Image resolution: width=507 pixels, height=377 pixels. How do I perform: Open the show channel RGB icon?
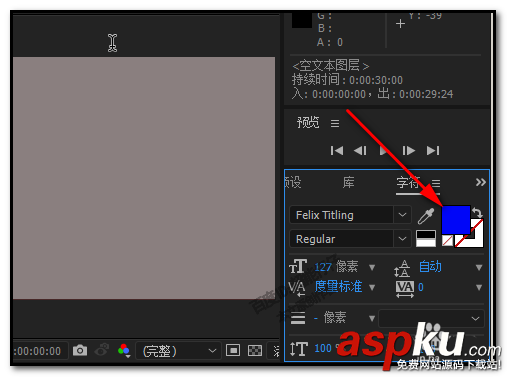[124, 350]
